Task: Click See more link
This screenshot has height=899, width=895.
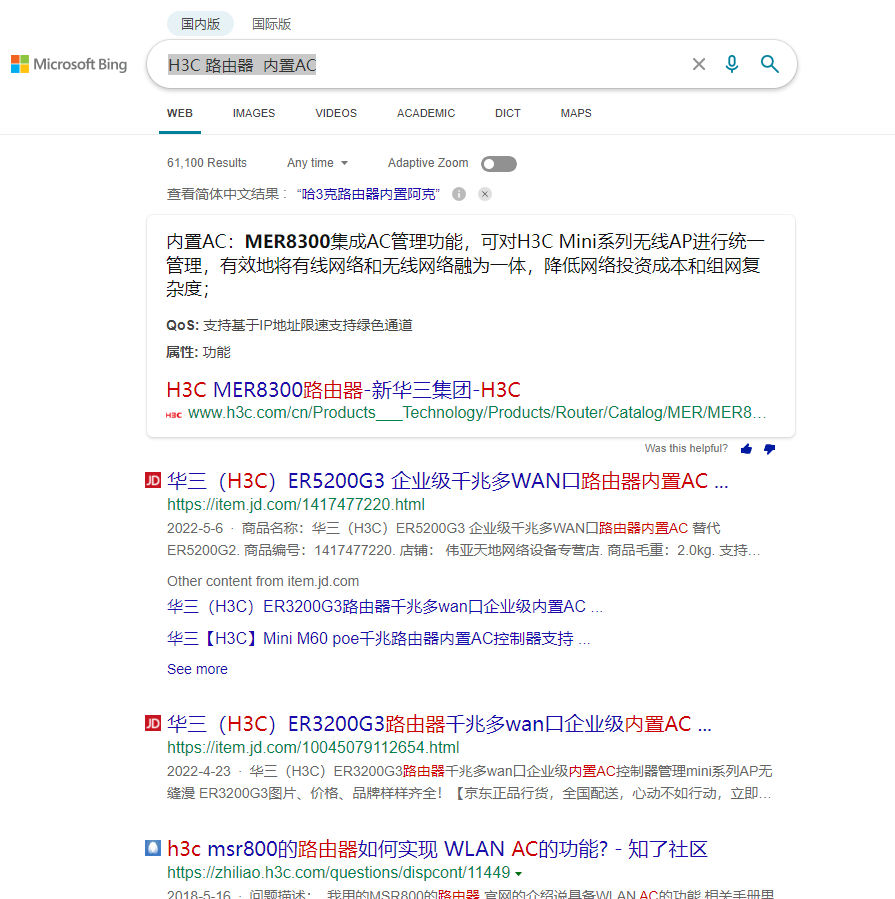Action: 197,669
